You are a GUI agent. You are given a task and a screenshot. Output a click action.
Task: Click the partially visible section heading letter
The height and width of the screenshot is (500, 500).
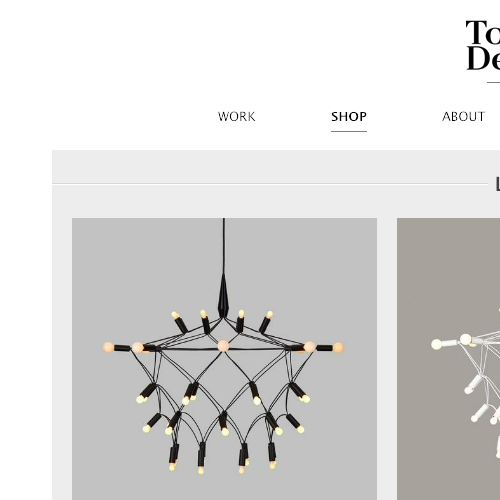[497, 184]
